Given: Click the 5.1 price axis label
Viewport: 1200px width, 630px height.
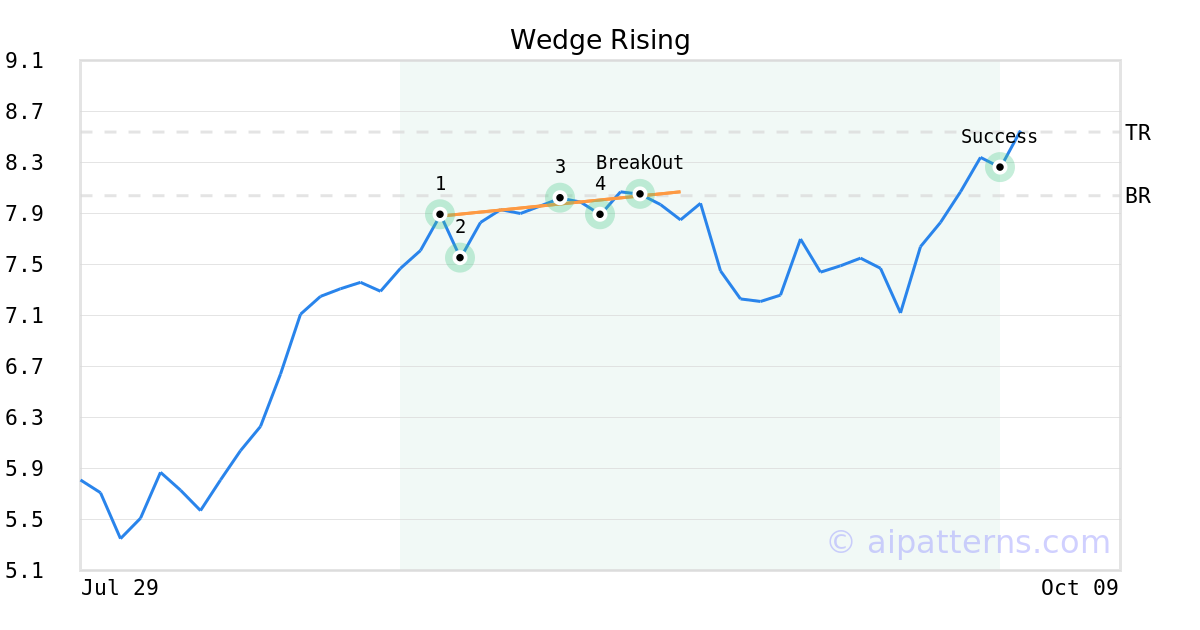Looking at the screenshot, I should click(x=24, y=571).
